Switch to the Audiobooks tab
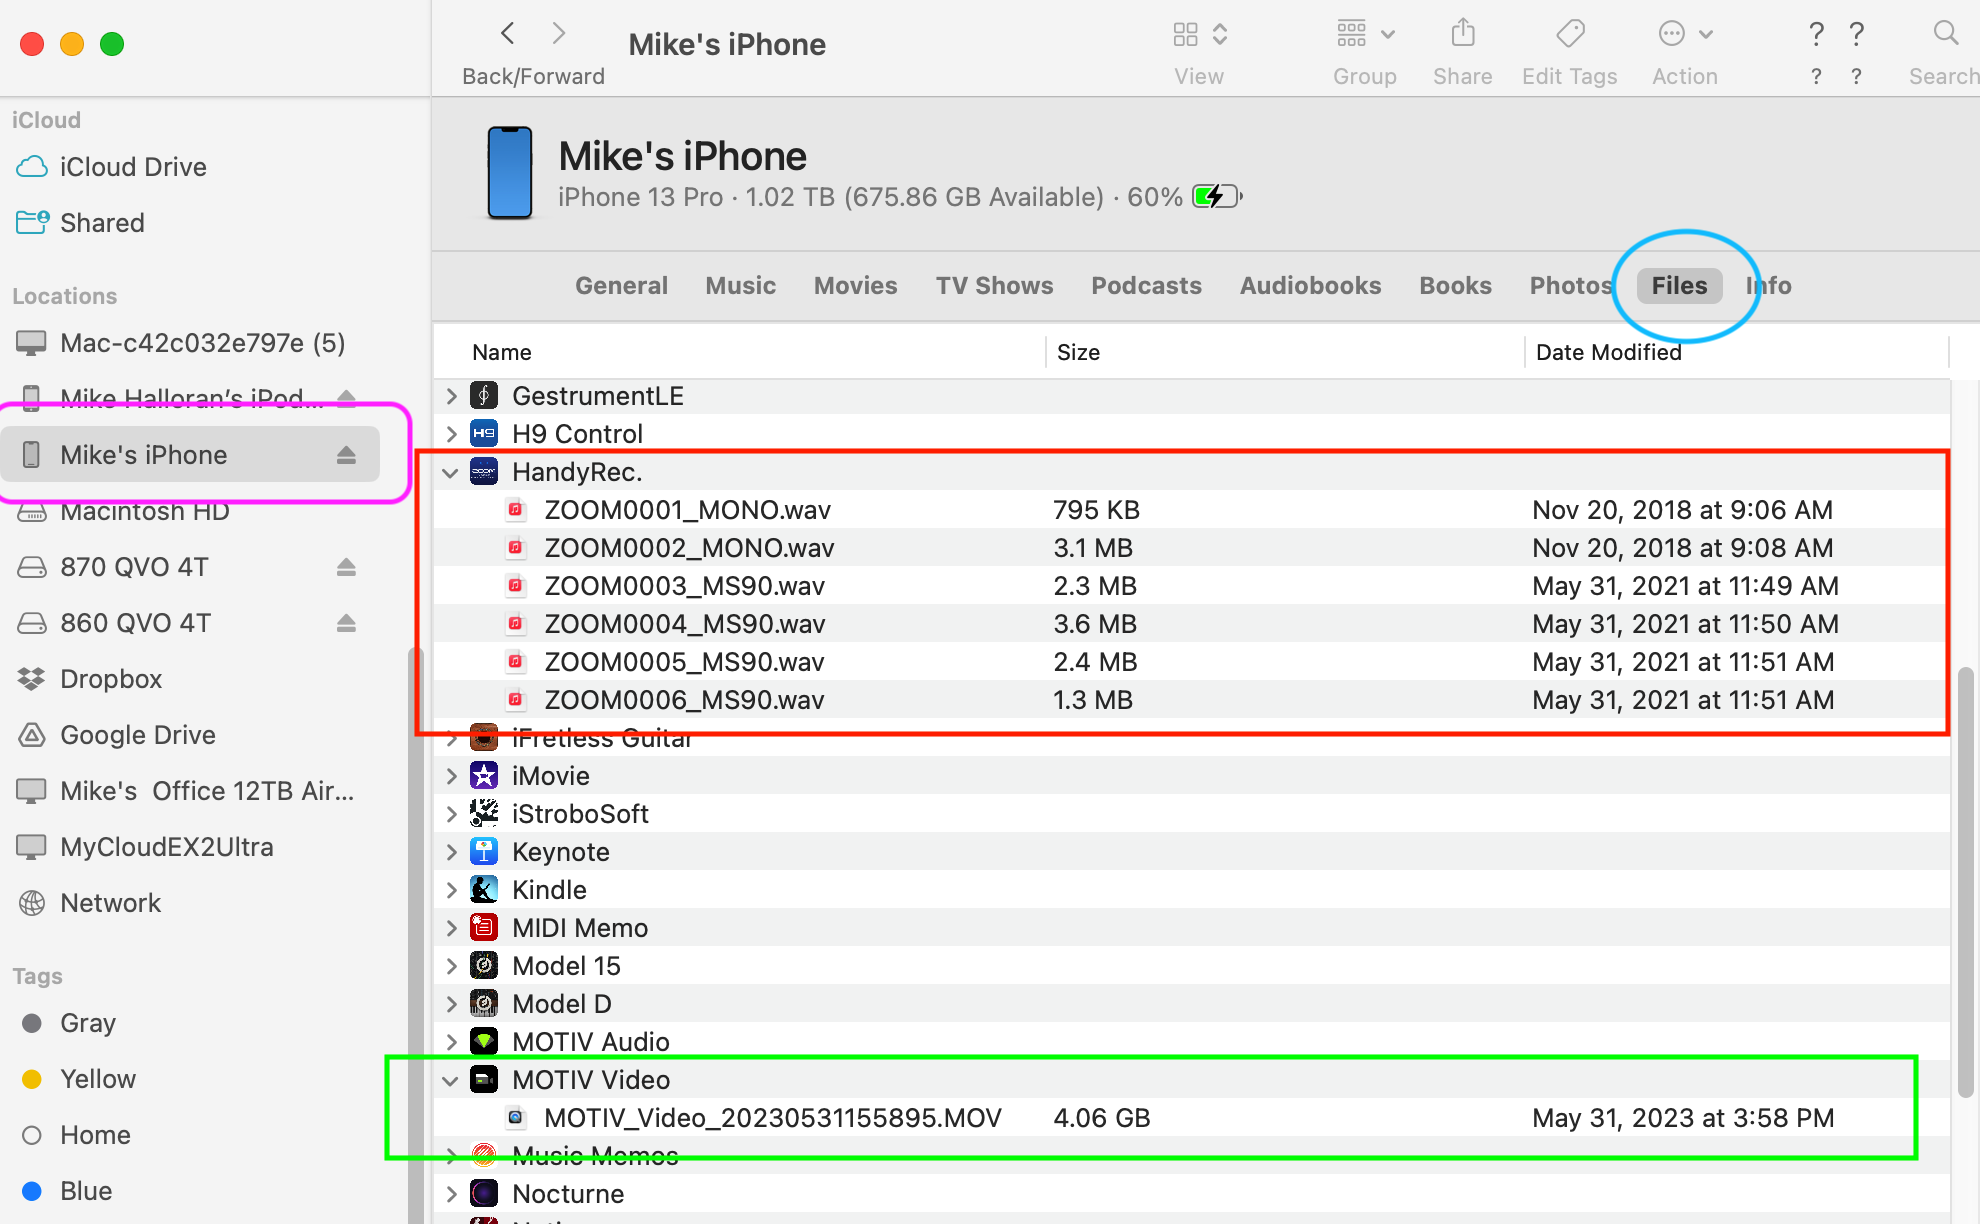Viewport: 1980px width, 1224px height. pyautogui.click(x=1310, y=286)
